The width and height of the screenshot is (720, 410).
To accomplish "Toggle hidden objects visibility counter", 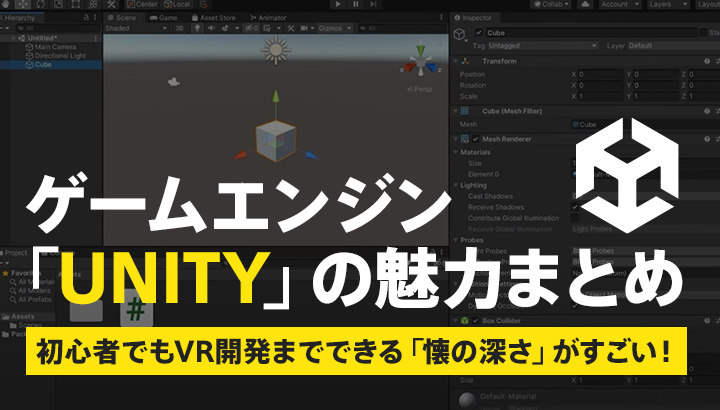I will [251, 28].
